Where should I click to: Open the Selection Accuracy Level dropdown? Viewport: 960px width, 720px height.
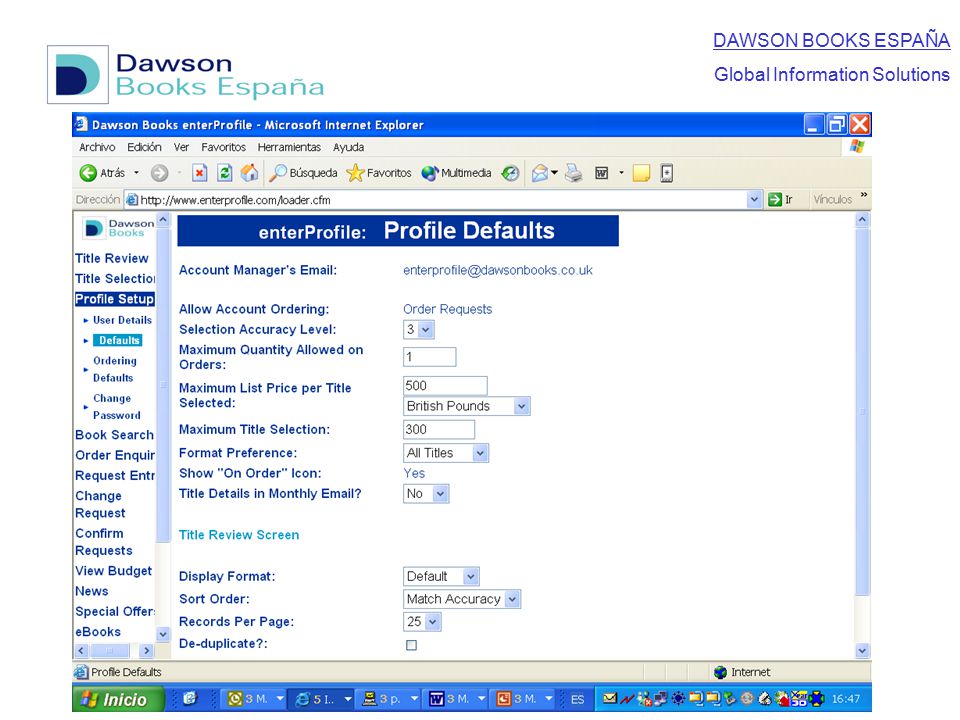tap(419, 329)
